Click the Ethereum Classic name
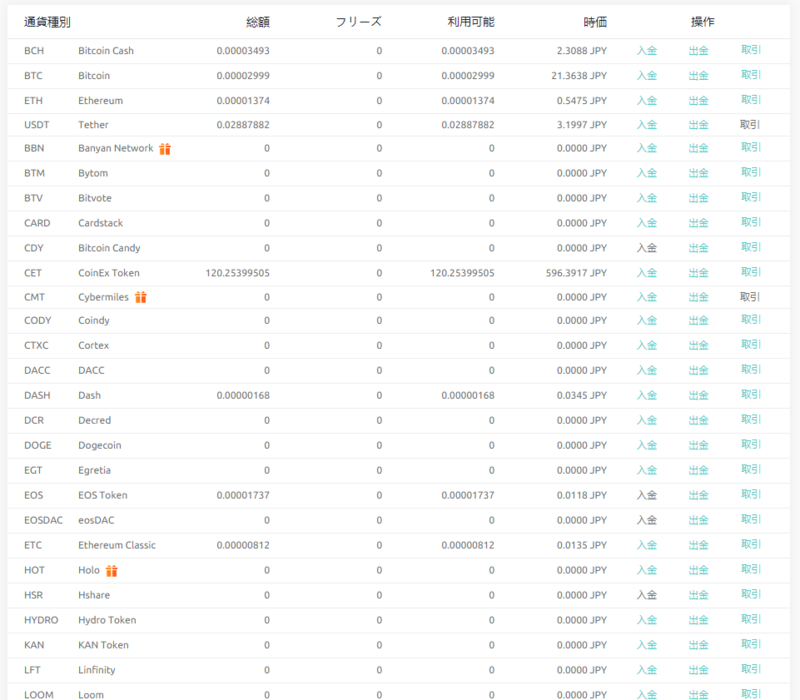This screenshot has height=700, width=800. [117, 545]
